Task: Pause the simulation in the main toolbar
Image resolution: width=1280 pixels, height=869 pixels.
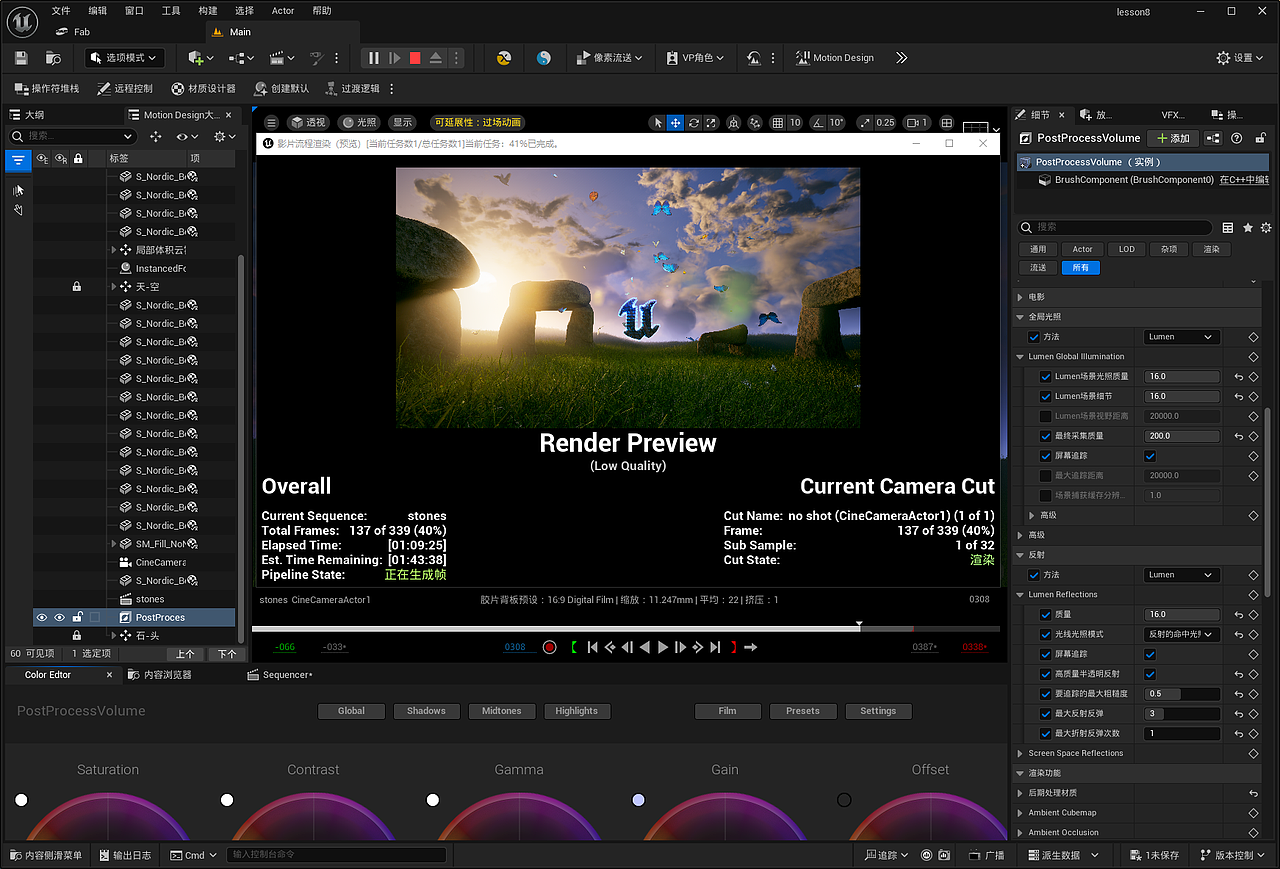Action: click(374, 58)
